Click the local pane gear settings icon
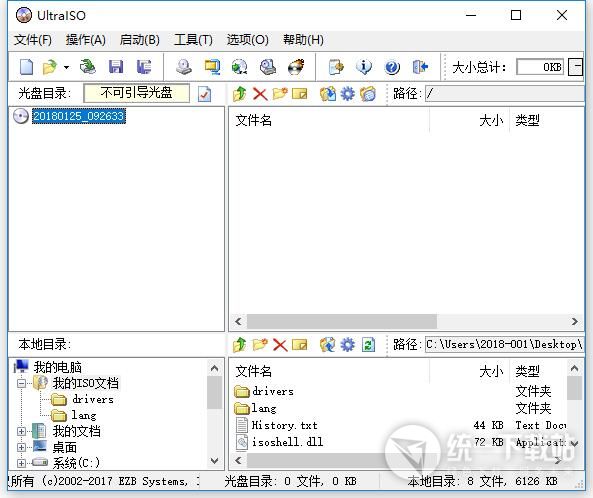Image resolution: width=593 pixels, height=498 pixels. click(348, 344)
